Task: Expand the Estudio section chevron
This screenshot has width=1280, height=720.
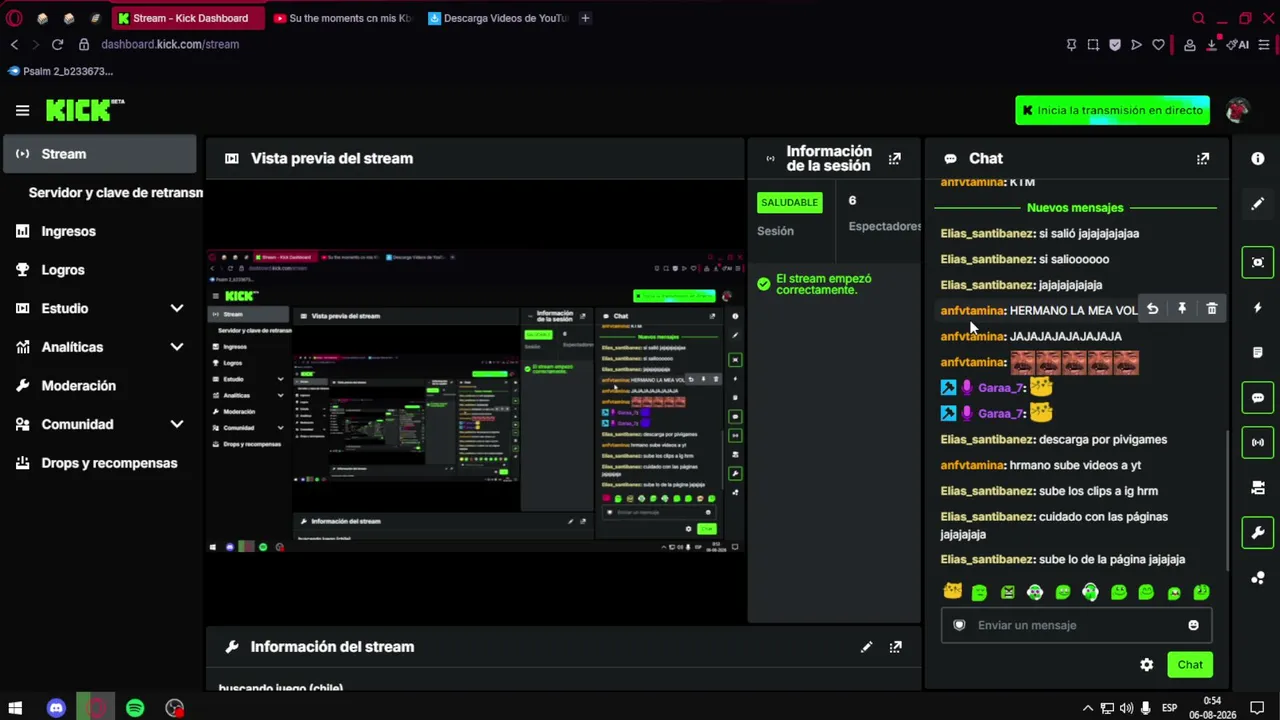Action: tap(177, 308)
